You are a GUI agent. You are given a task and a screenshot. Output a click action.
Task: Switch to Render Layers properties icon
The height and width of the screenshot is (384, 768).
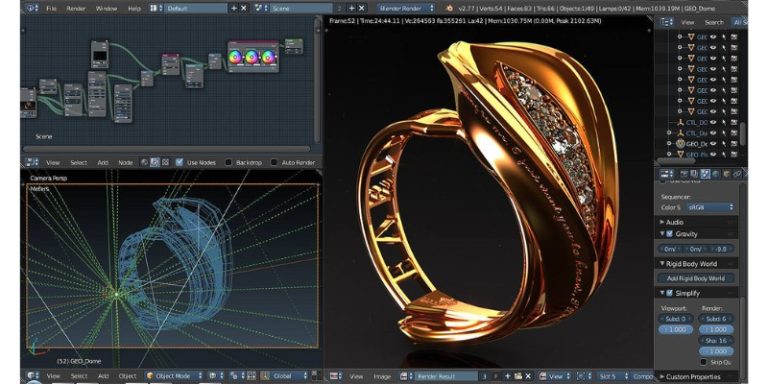(694, 173)
